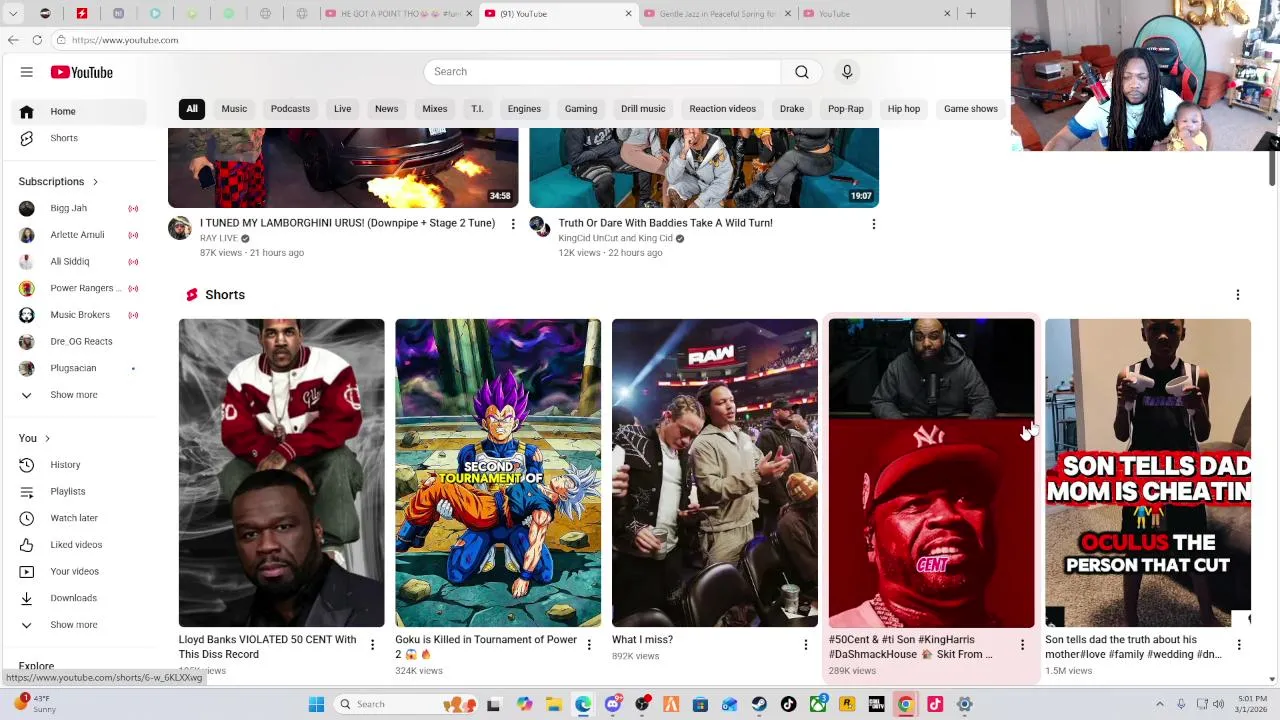Select the Pop Rap chip
1280x720 pixels.
[x=846, y=109]
